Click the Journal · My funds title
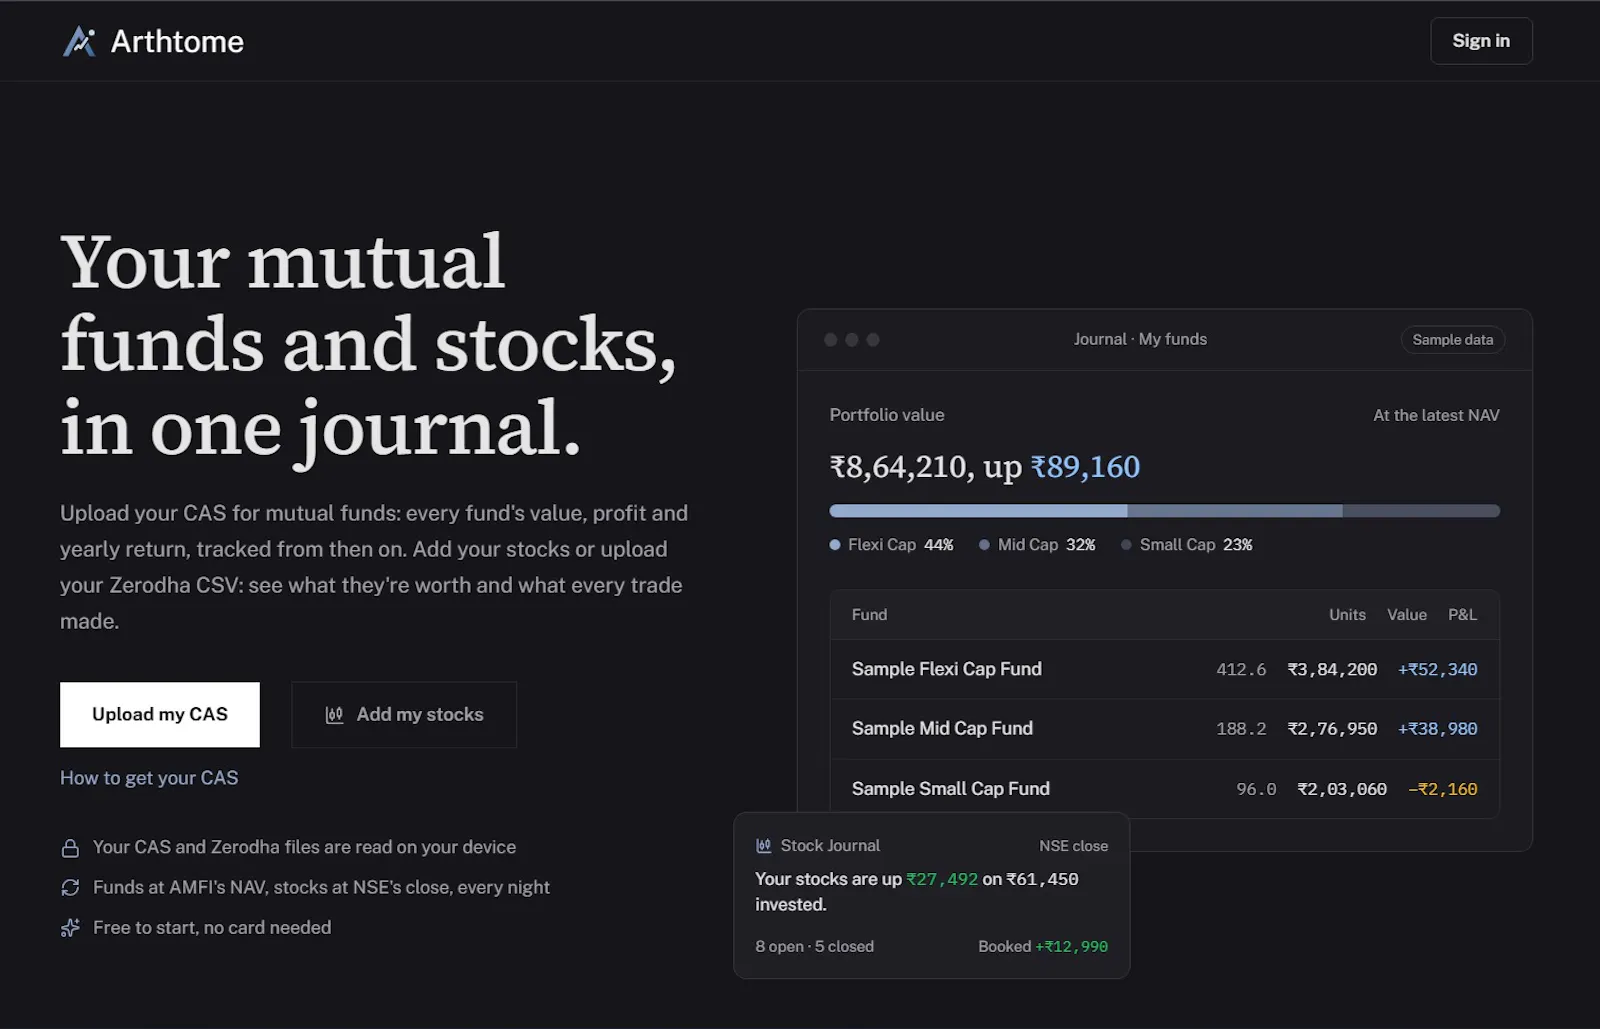This screenshot has width=1600, height=1029. tap(1140, 339)
